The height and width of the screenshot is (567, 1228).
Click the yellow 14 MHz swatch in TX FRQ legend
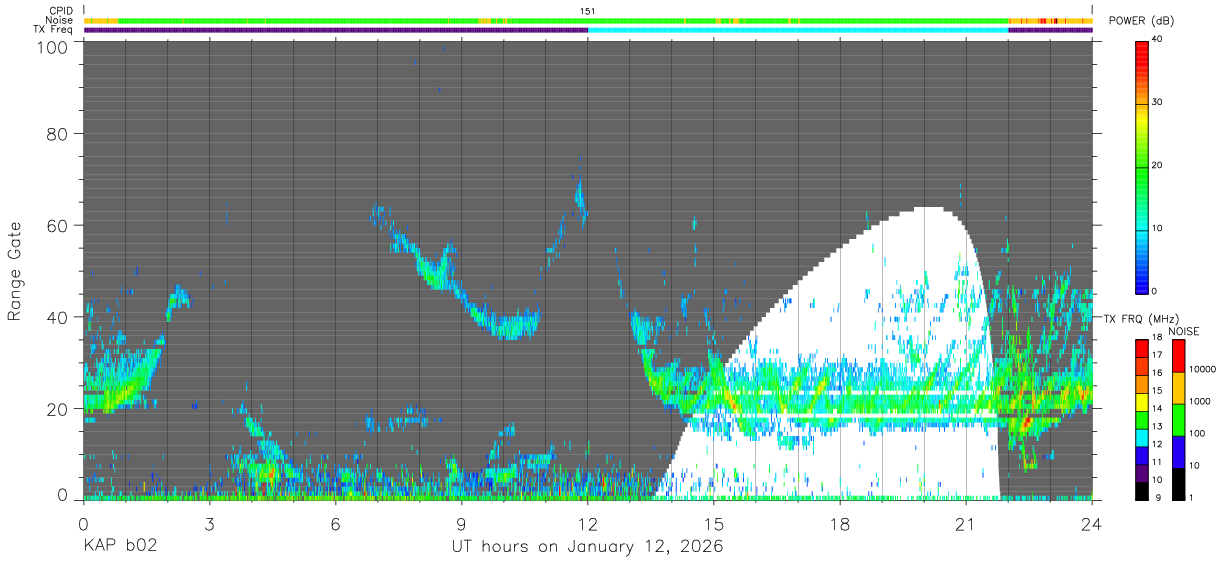tap(1143, 400)
